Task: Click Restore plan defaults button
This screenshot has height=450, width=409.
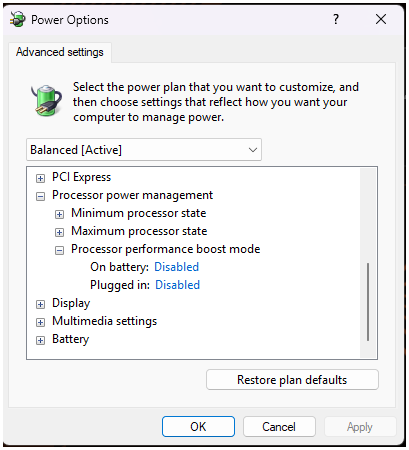Action: coord(292,379)
